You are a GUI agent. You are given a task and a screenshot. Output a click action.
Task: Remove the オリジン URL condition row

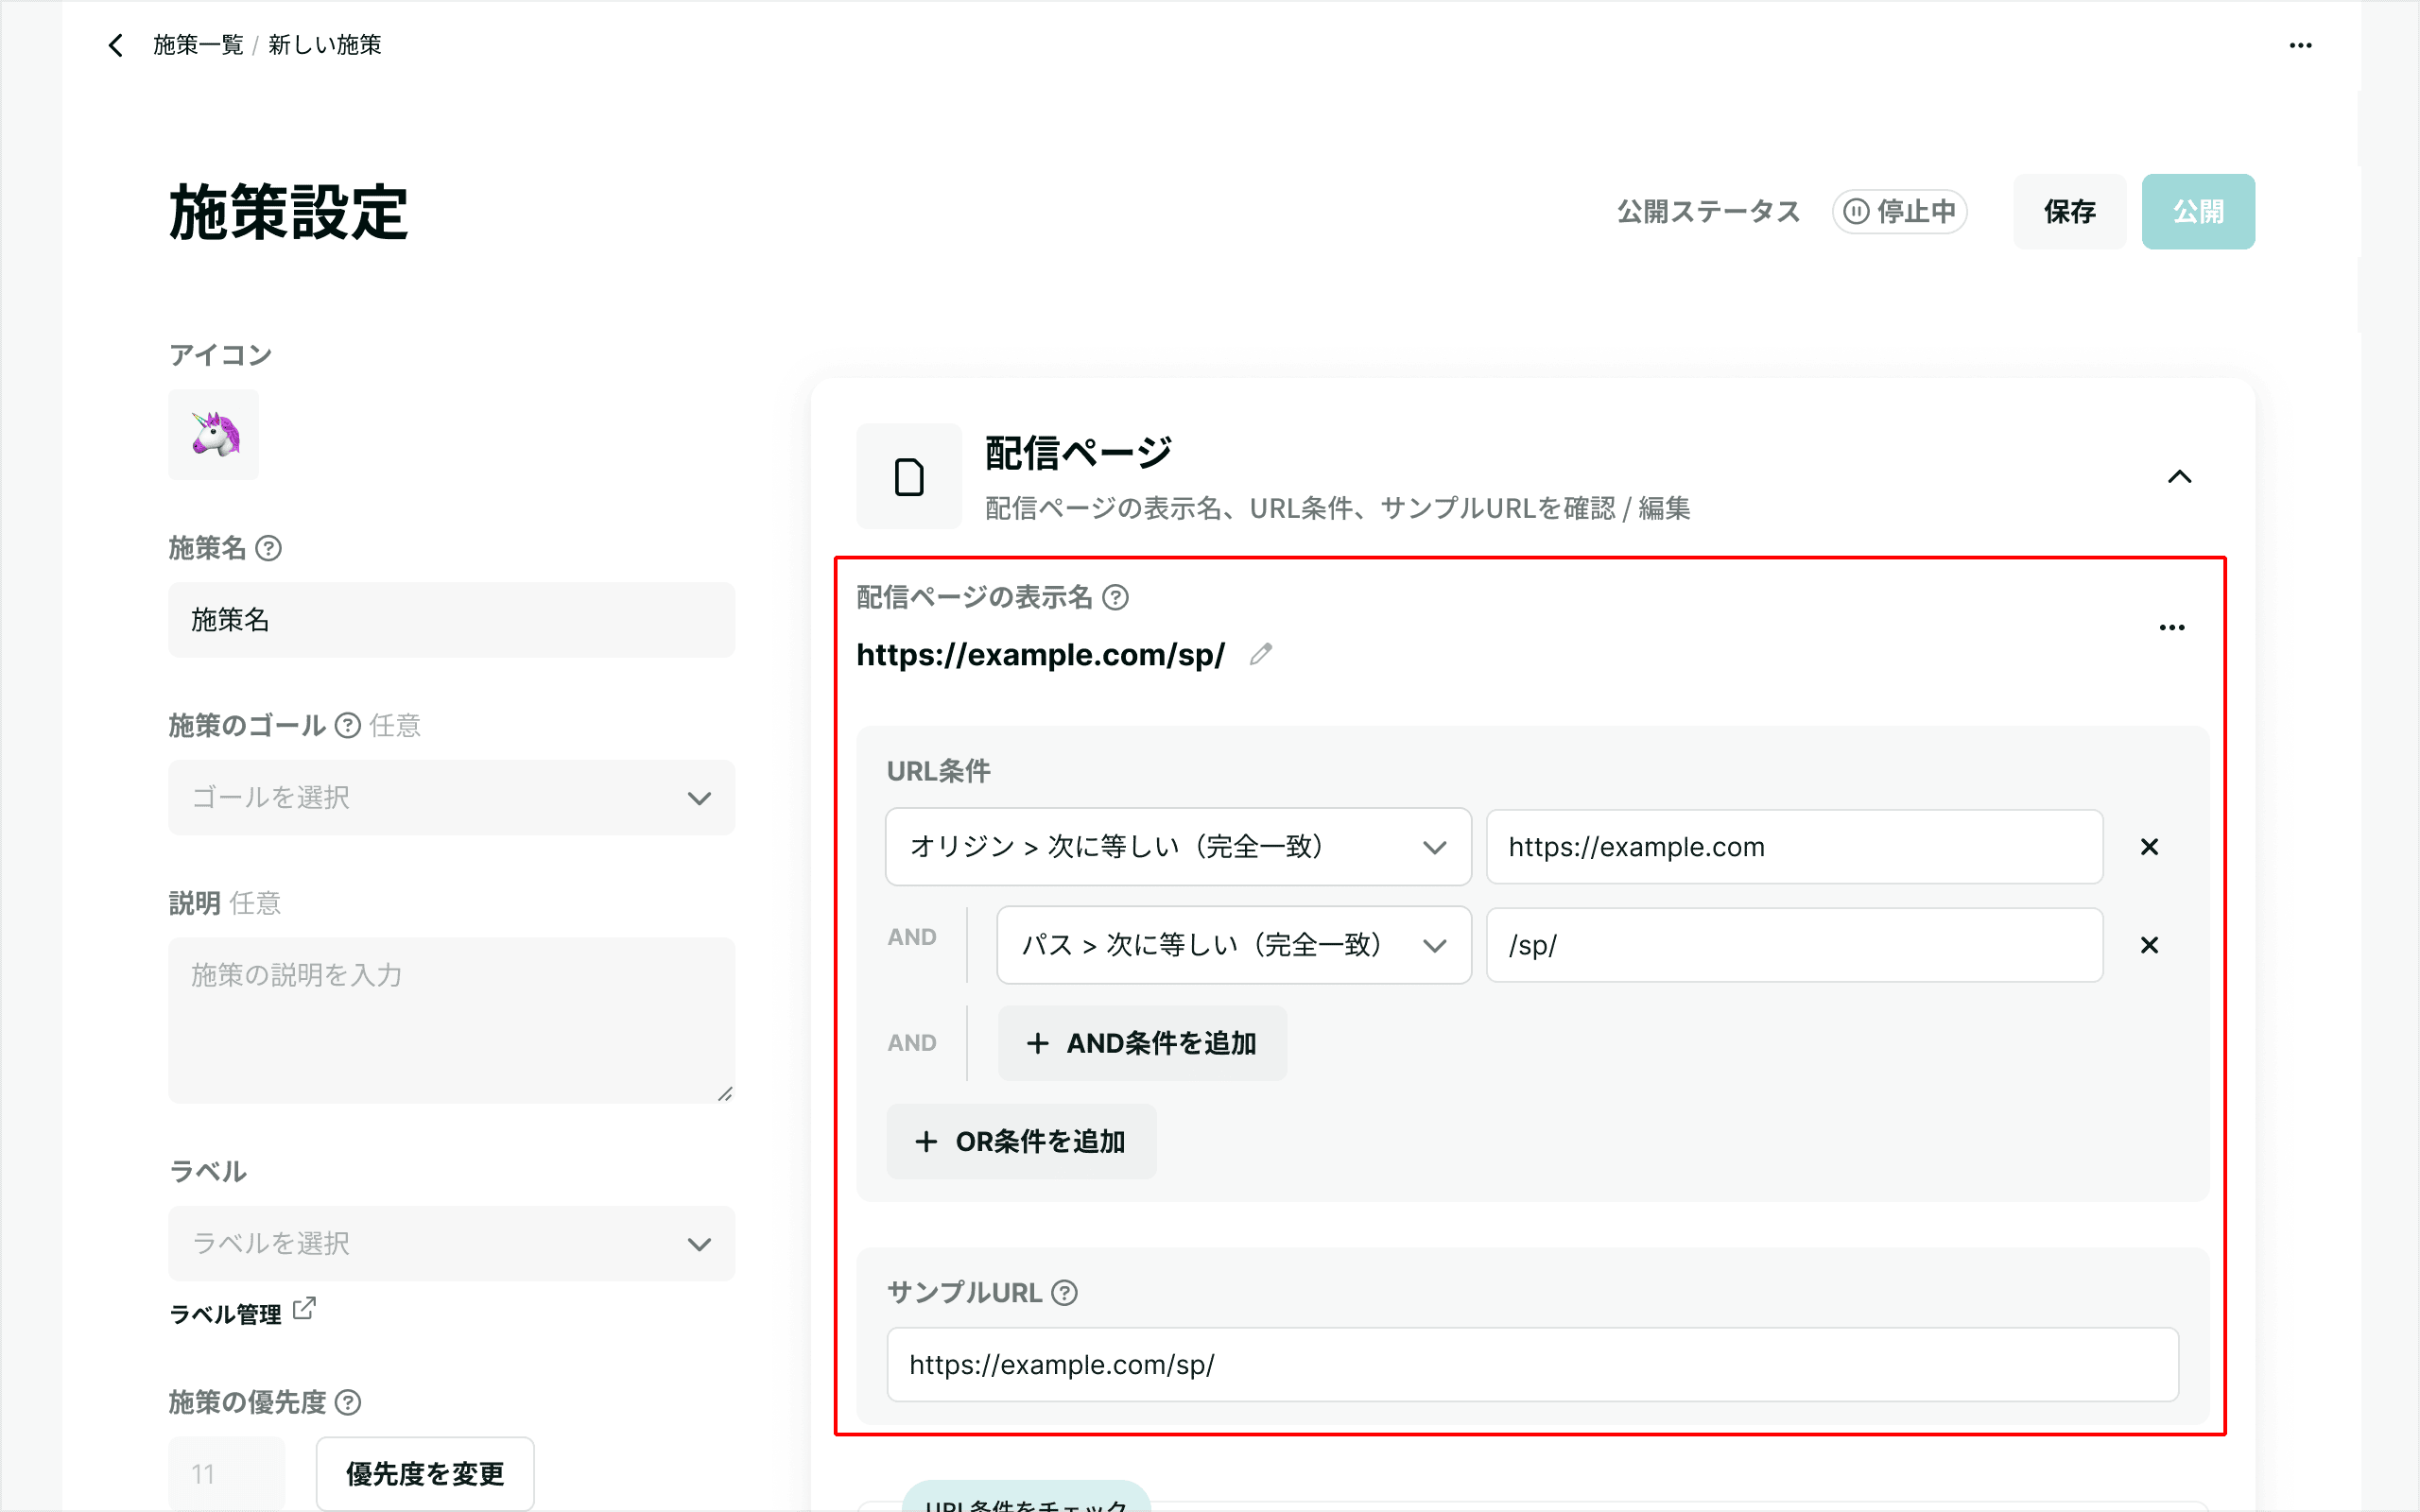click(2149, 847)
